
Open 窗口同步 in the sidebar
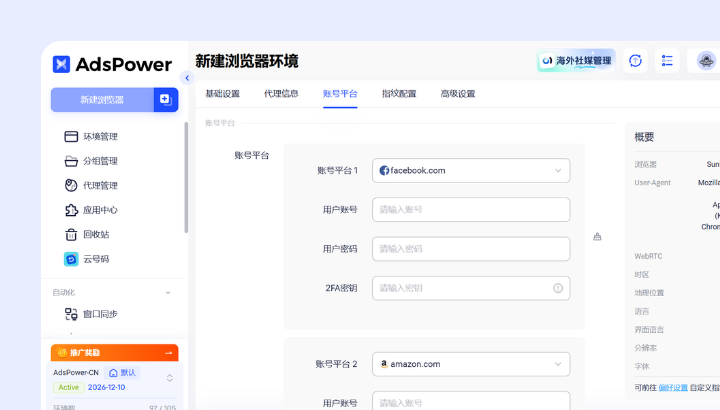pos(91,314)
